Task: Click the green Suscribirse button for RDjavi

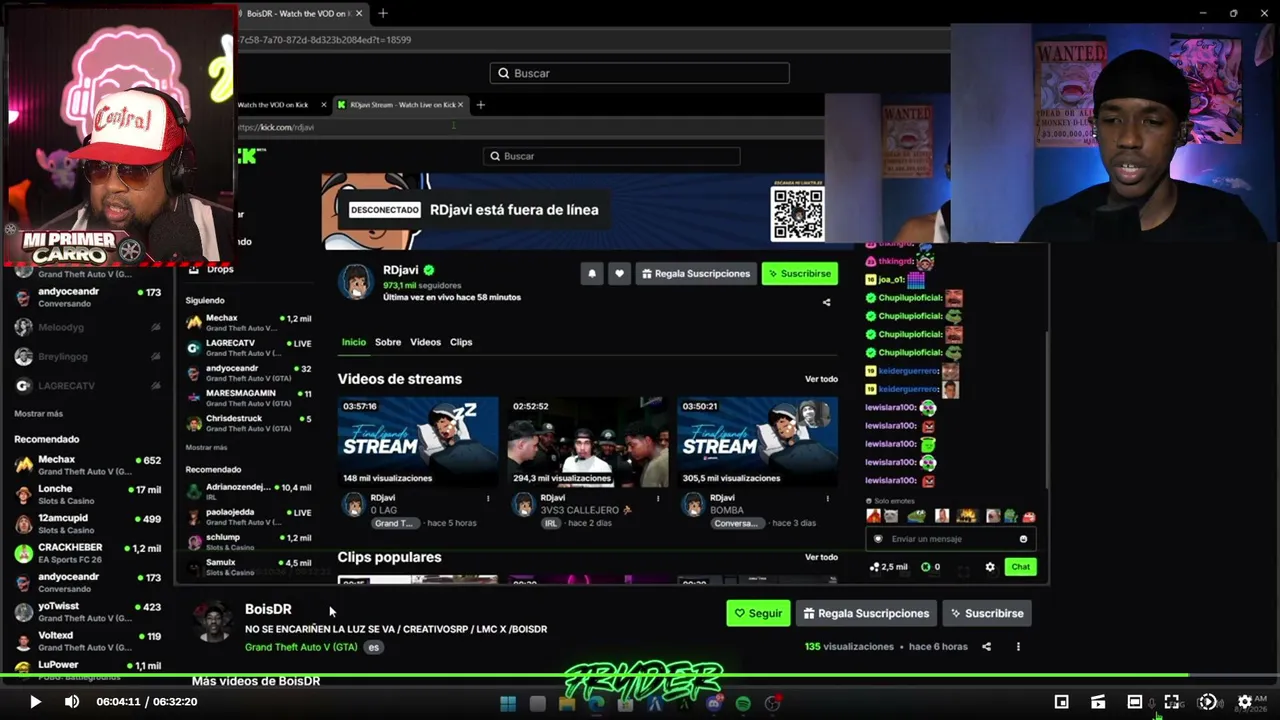Action: [799, 273]
